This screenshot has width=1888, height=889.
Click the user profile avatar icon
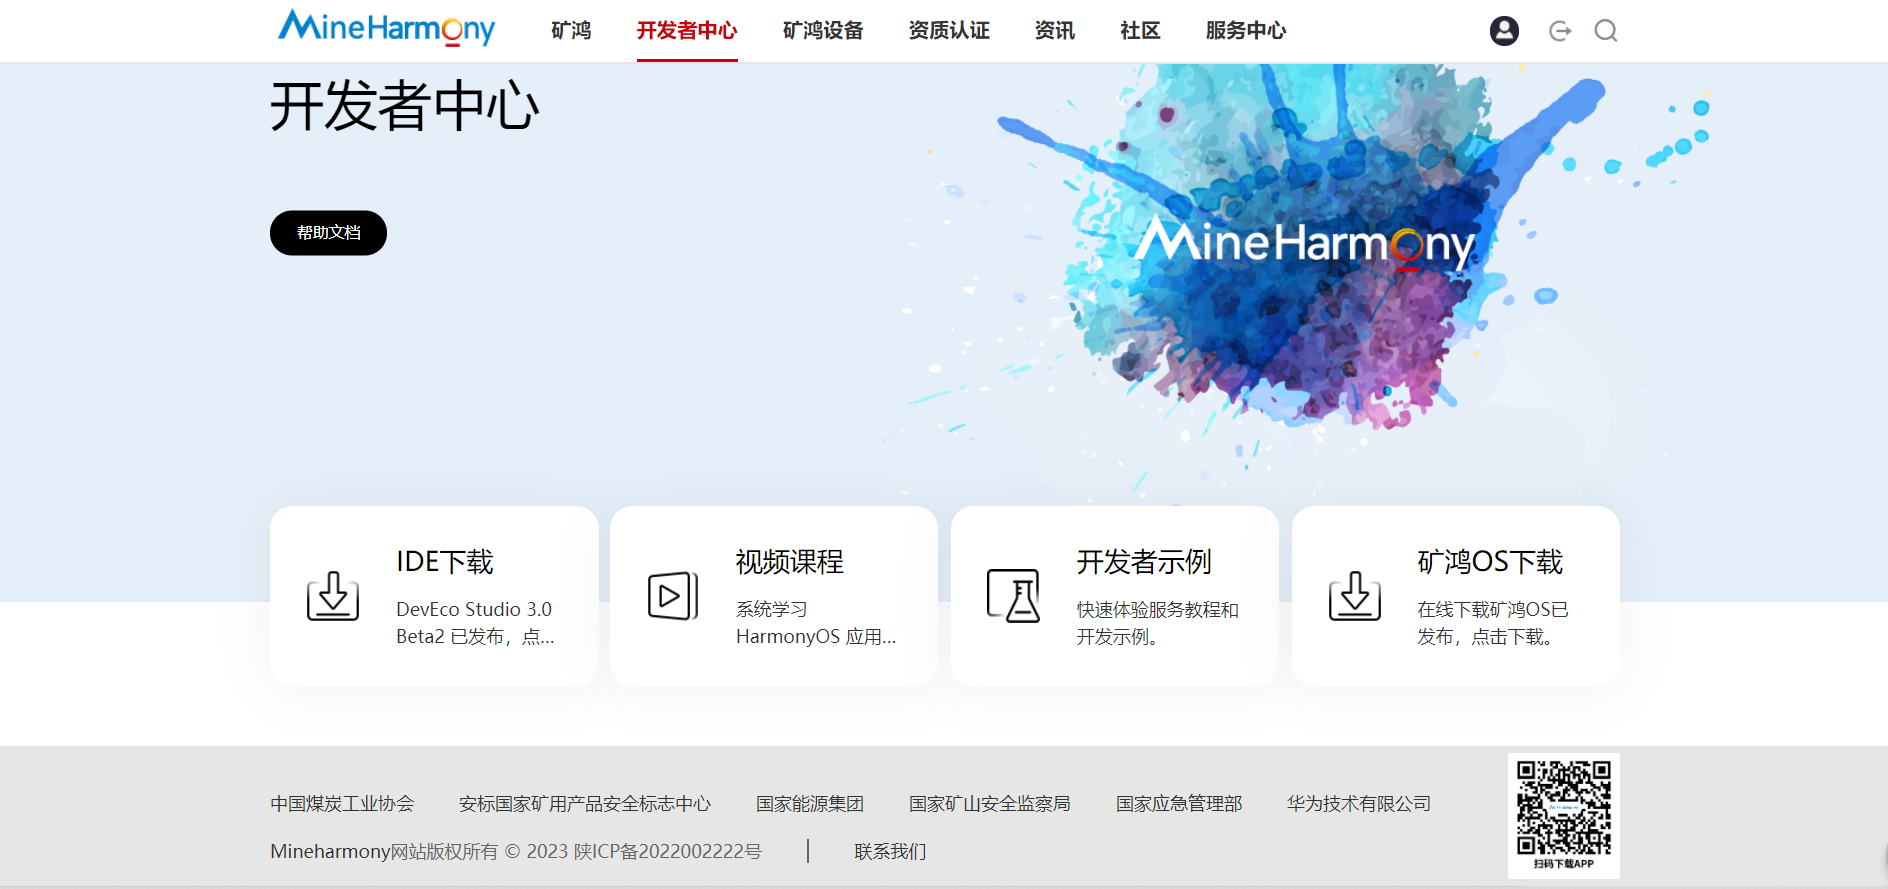coord(1504,31)
